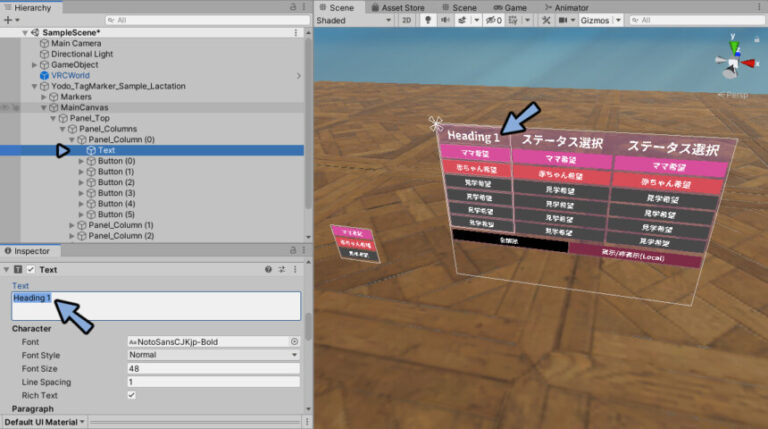Toggle MainCanvas scene visibility eye icon
Screen dimensions: 768x429
(x=5, y=107)
